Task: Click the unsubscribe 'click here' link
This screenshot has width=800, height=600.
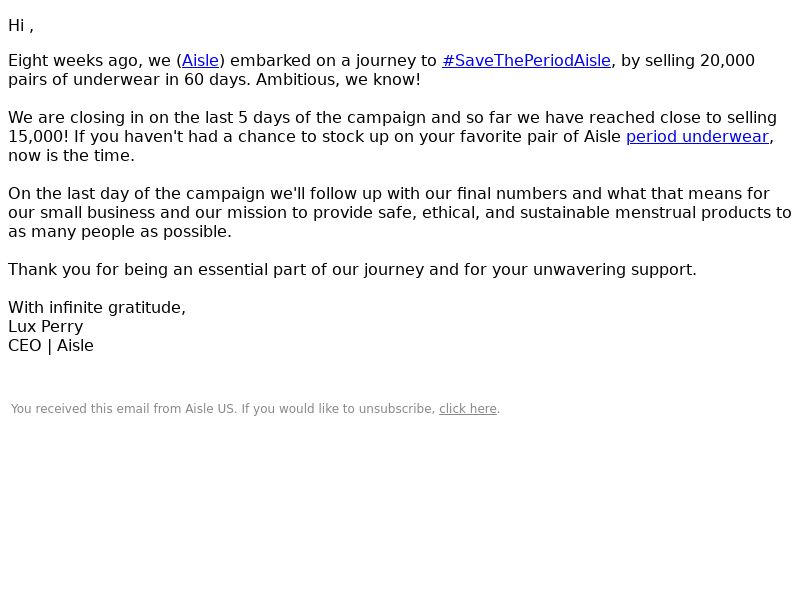Action: (x=468, y=409)
